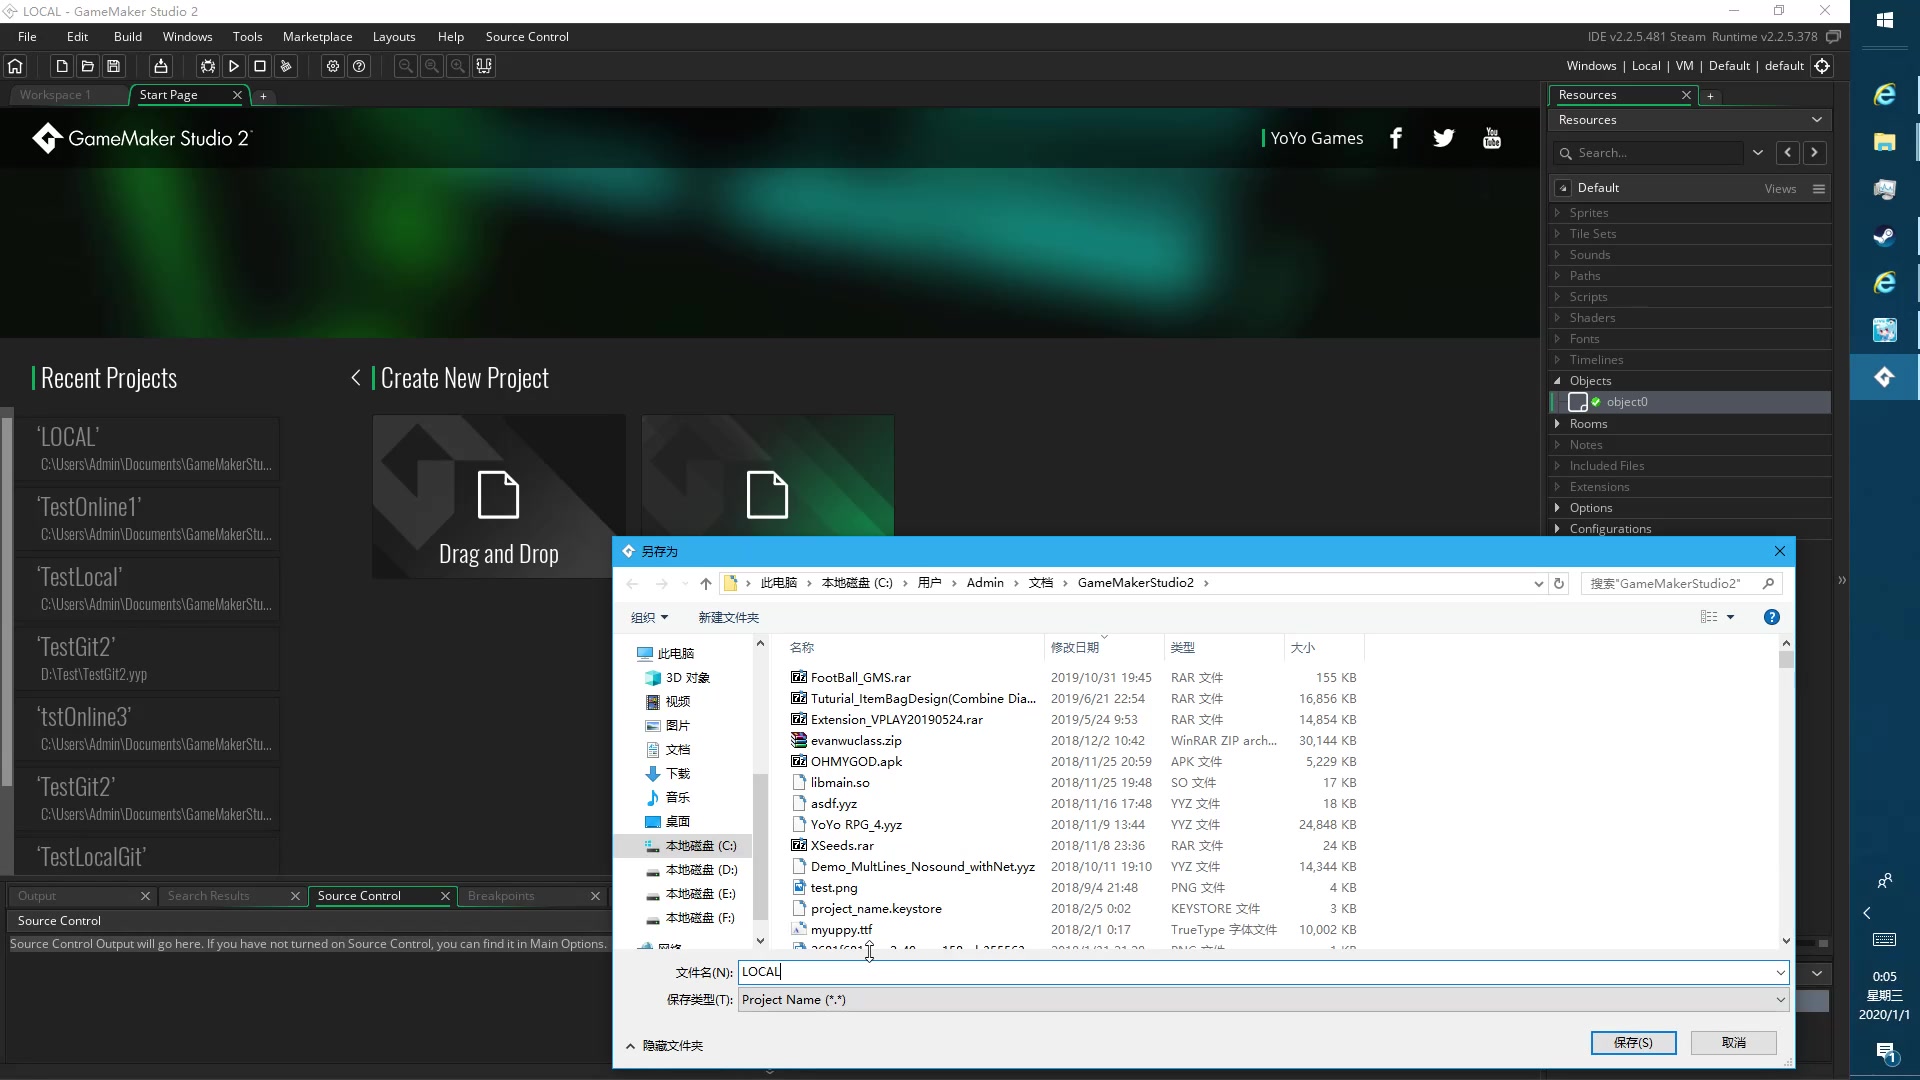Click the Home start page icon
Viewport: 1920px width, 1080px height.
15,66
